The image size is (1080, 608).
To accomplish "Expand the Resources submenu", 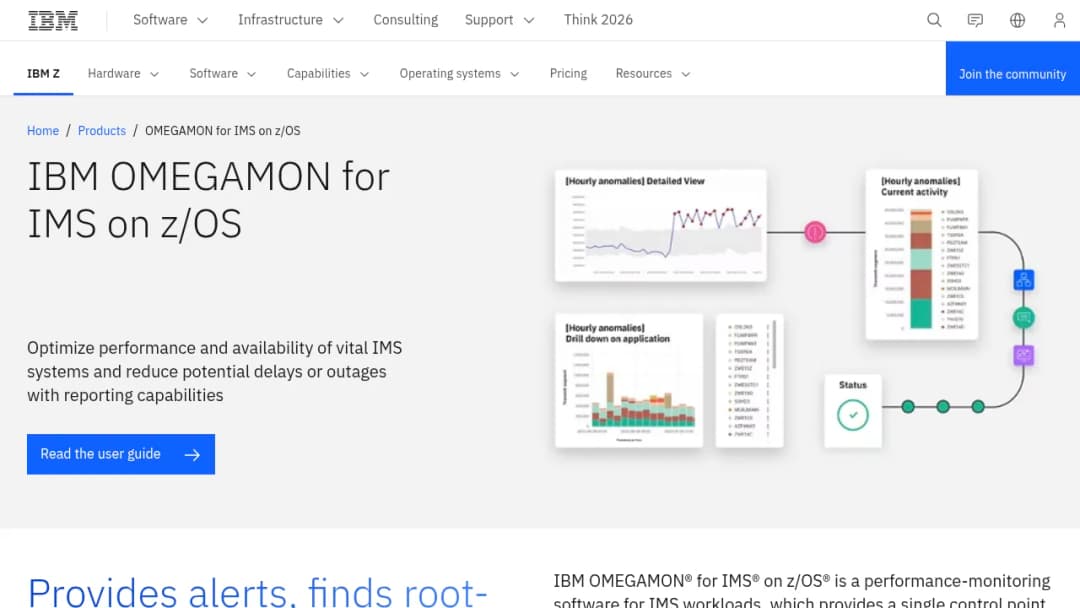I will [653, 74].
